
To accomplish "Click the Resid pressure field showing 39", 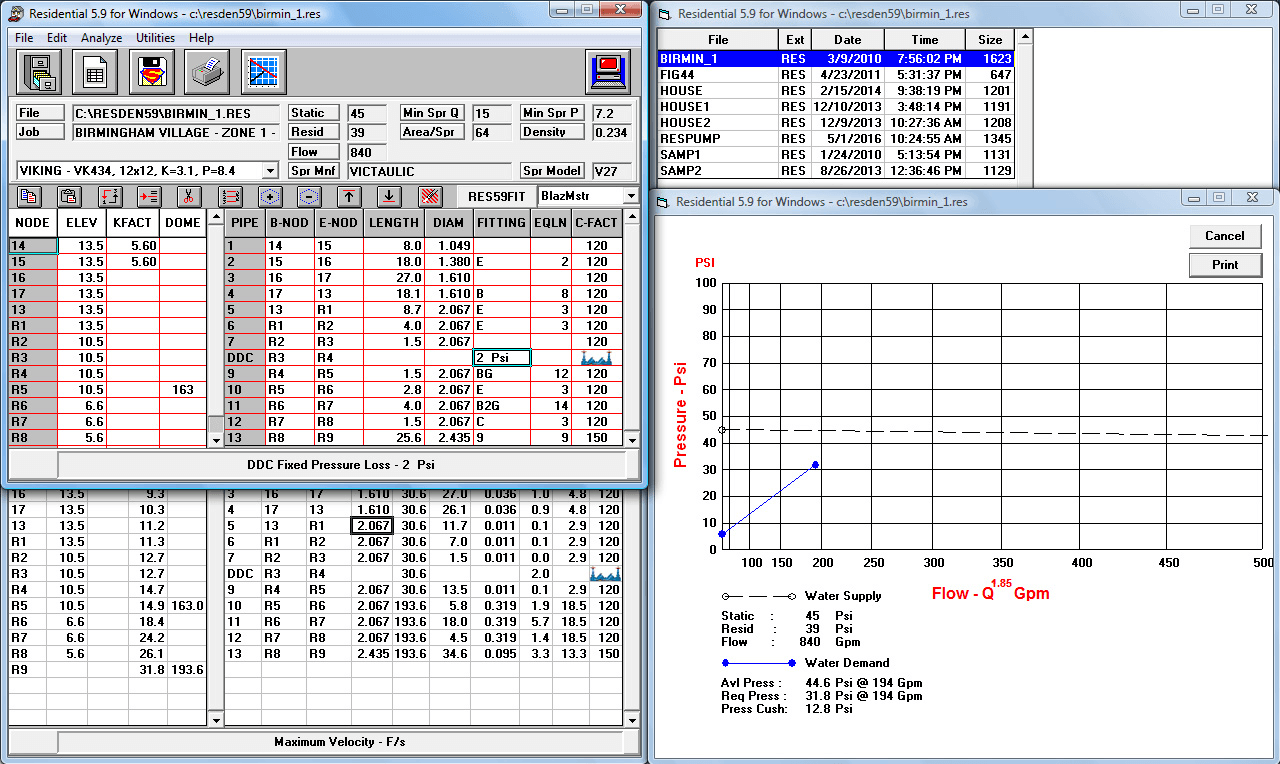I will click(369, 132).
